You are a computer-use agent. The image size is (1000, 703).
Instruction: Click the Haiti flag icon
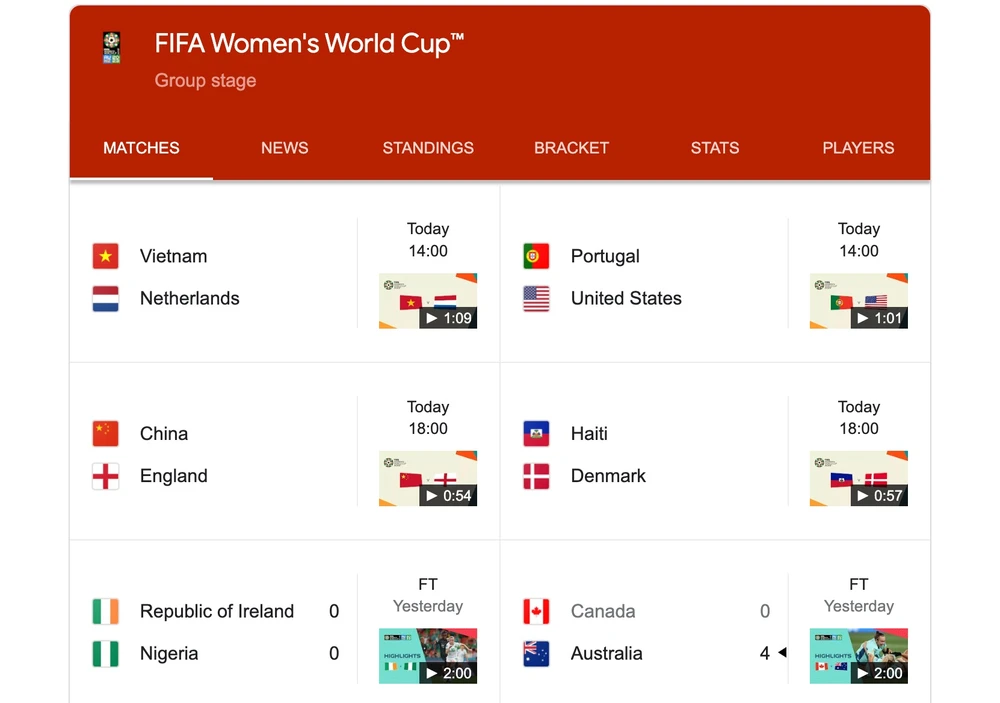tap(536, 433)
